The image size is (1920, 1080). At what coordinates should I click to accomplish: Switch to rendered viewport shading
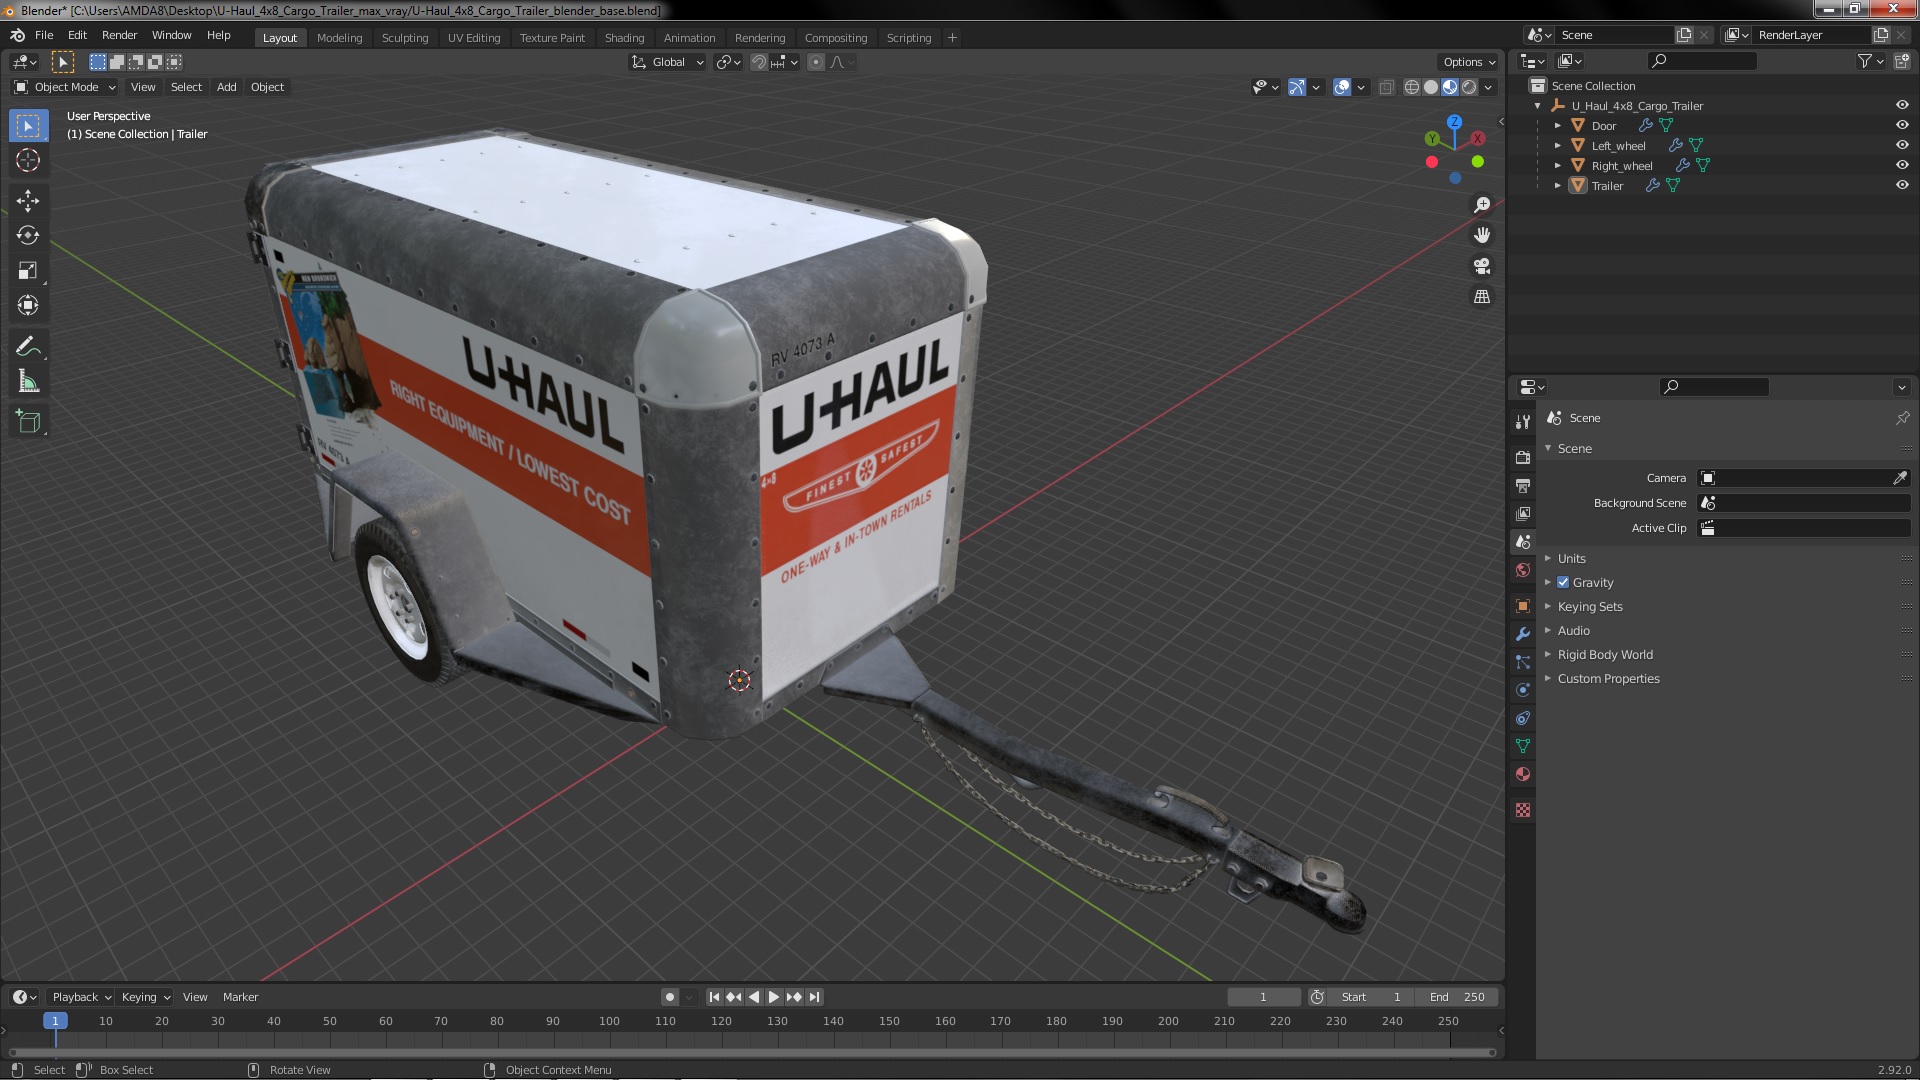coord(1469,87)
